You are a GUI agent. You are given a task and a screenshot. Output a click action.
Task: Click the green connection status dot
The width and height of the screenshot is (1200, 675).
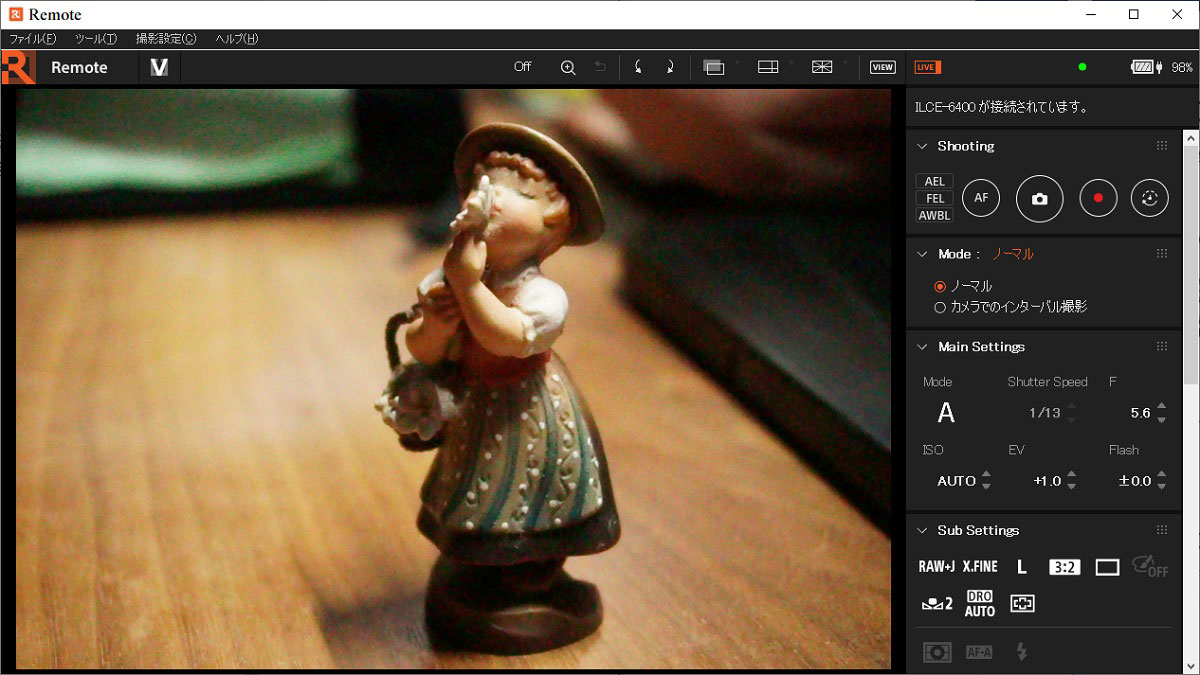pyautogui.click(x=1082, y=67)
